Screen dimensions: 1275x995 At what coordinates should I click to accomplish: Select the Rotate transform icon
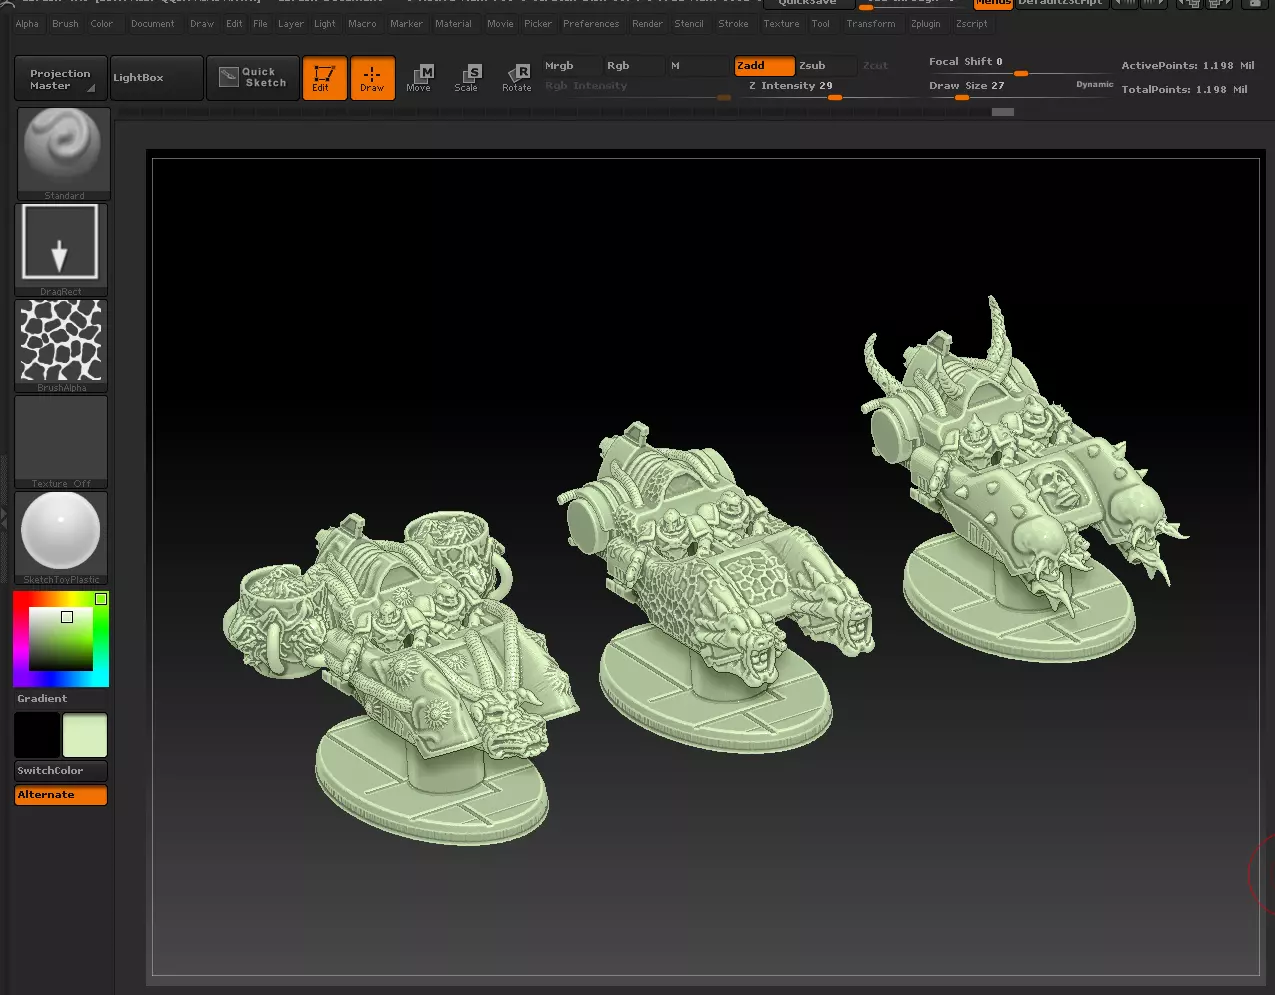click(517, 78)
